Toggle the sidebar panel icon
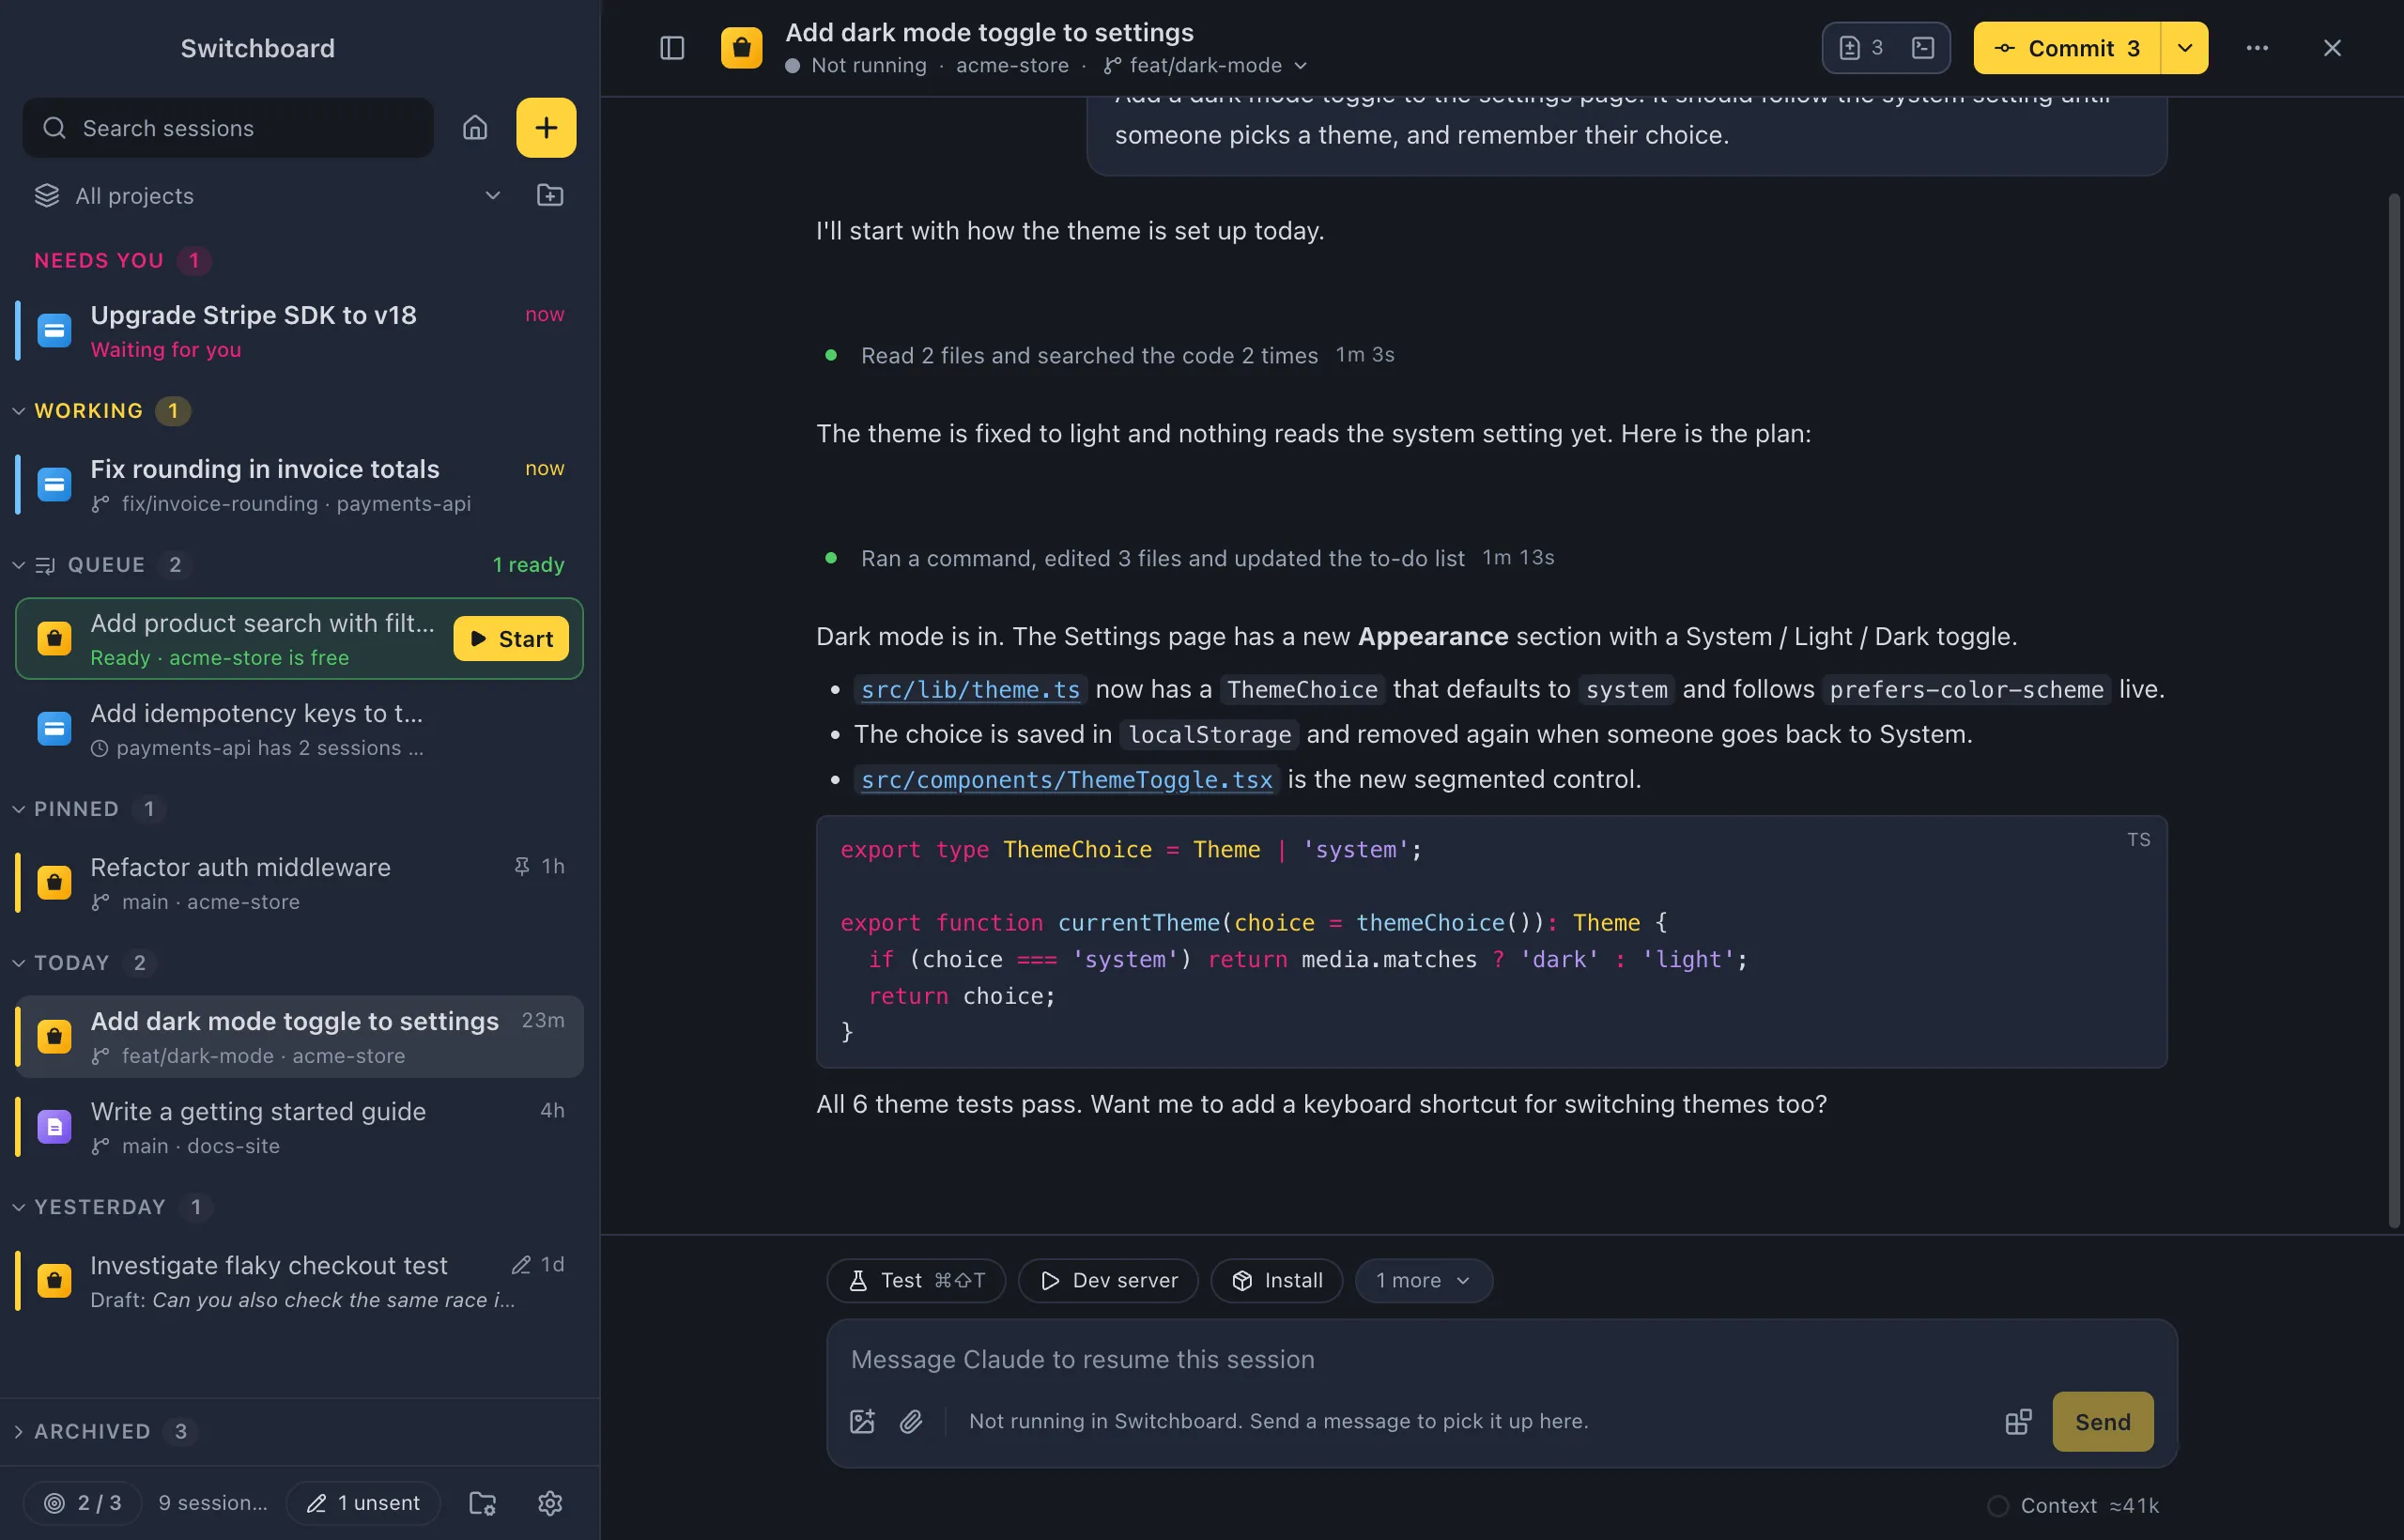The width and height of the screenshot is (2404, 1540). 672,48
